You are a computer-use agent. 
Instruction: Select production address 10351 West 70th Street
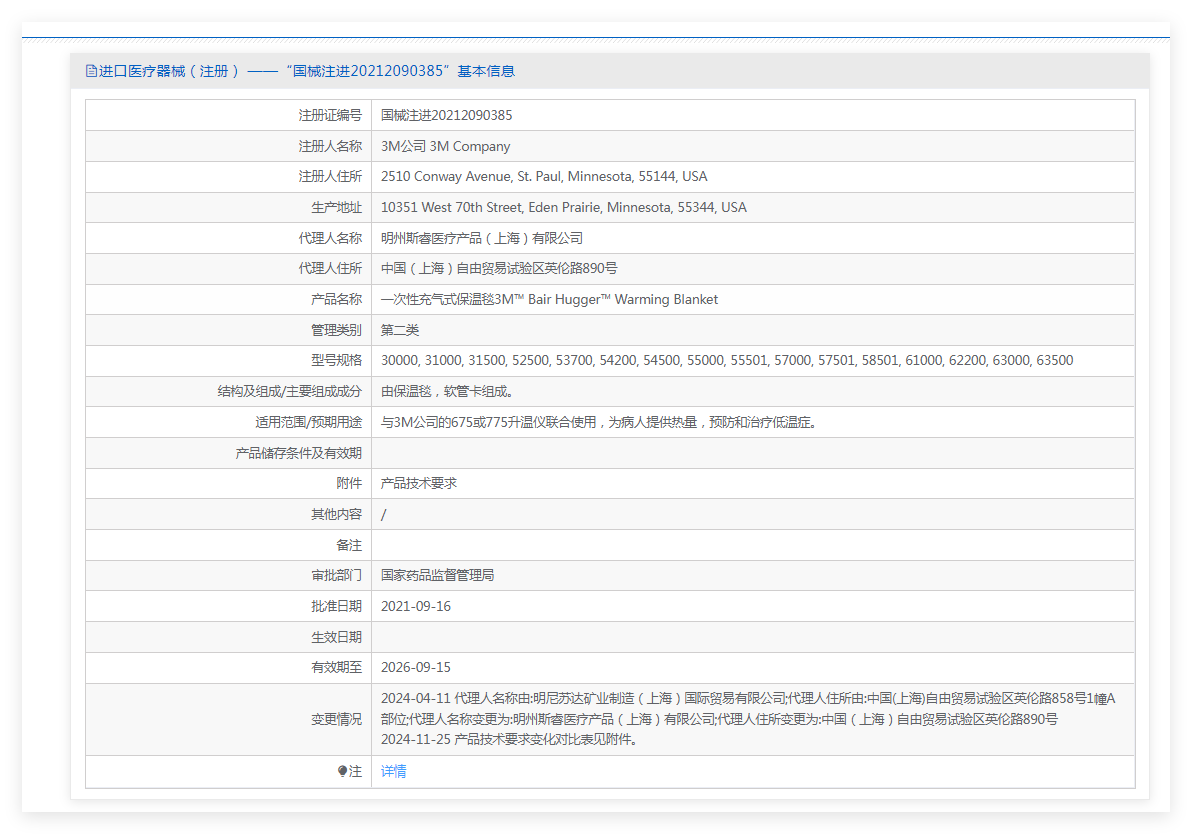(x=563, y=207)
